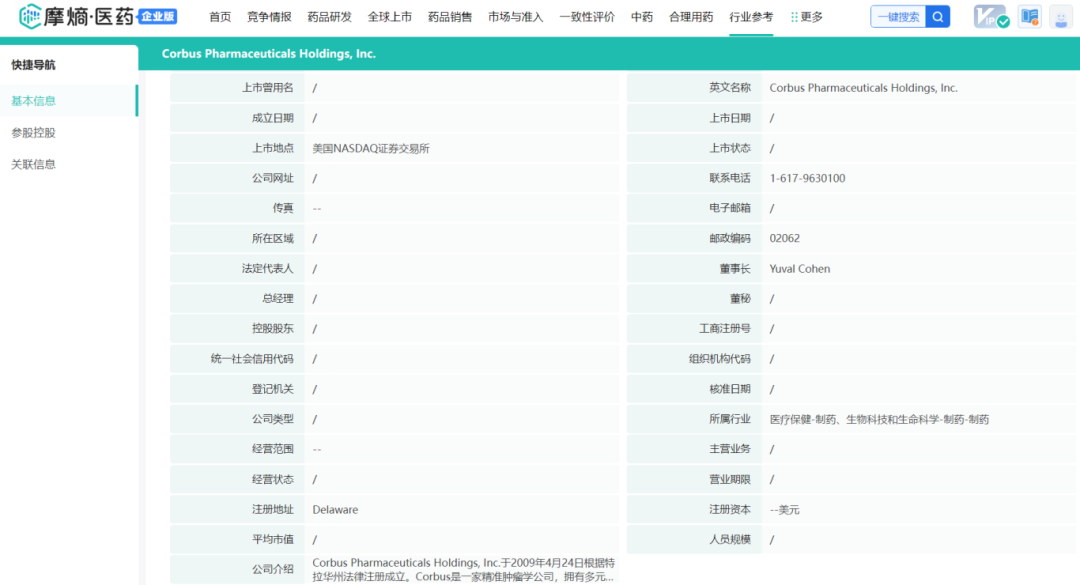Click the registered address Delaware

pos(335,510)
